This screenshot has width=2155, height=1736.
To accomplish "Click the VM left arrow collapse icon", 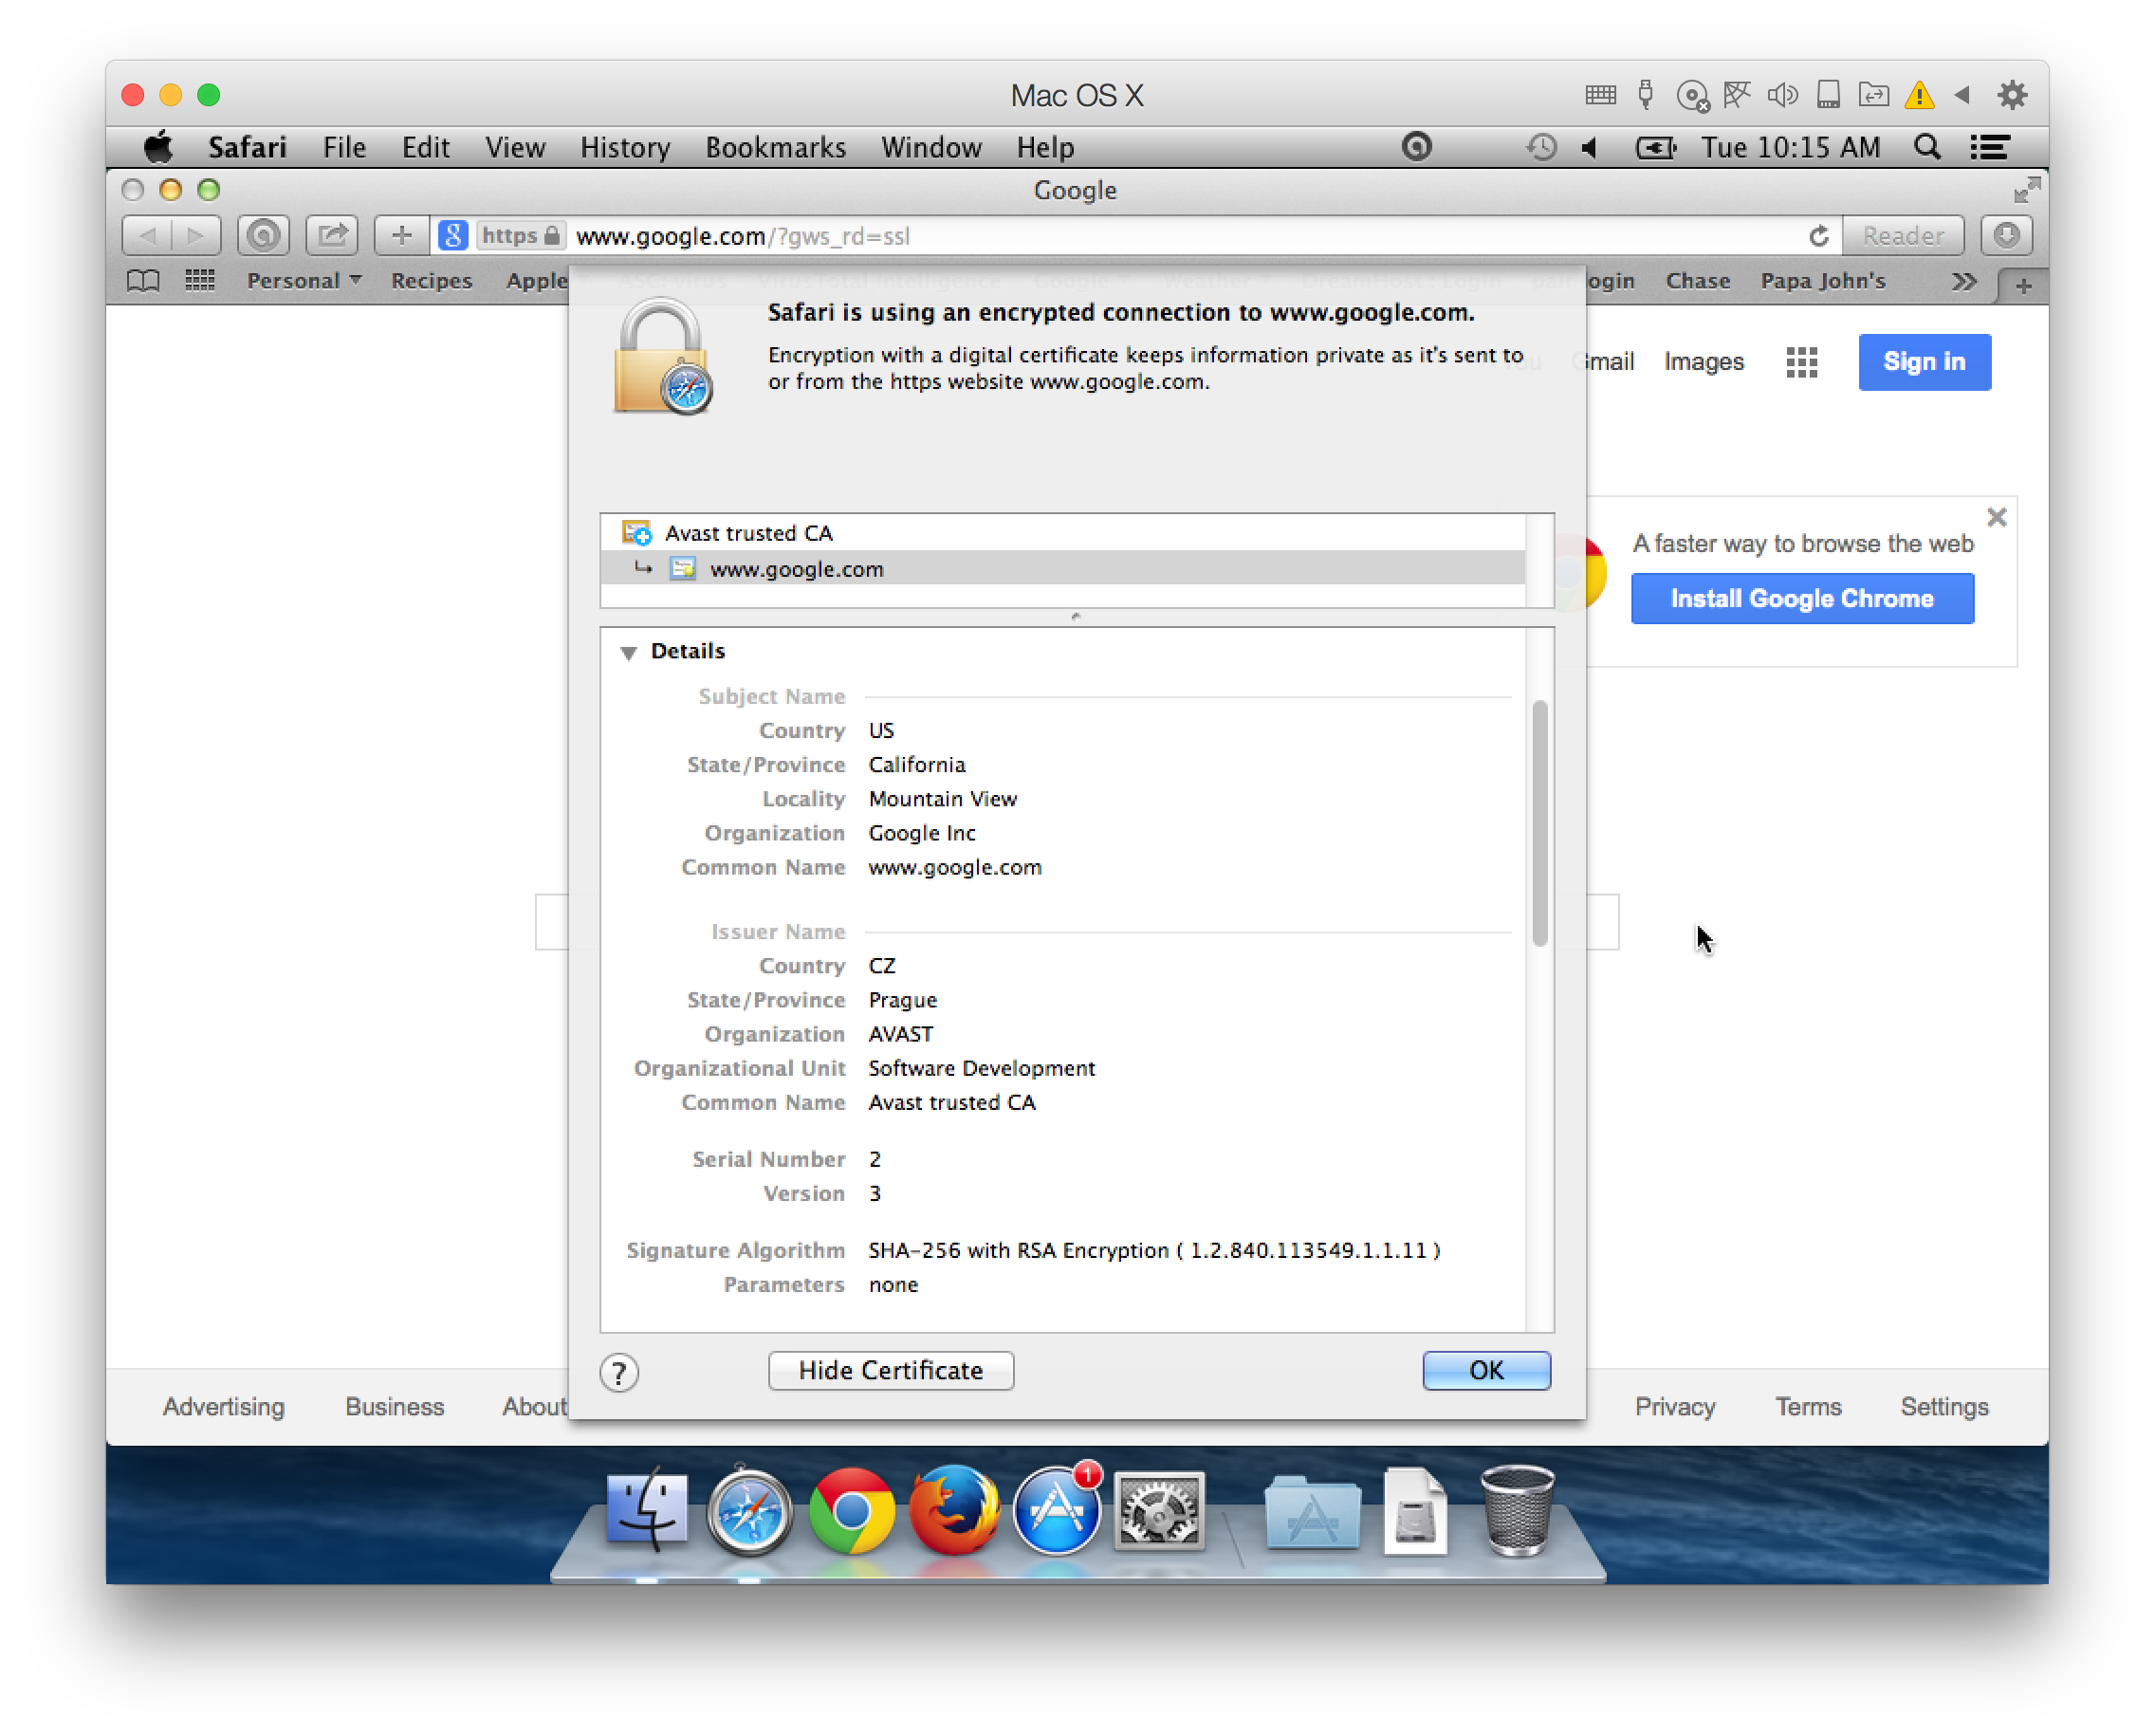I will tap(1961, 95).
